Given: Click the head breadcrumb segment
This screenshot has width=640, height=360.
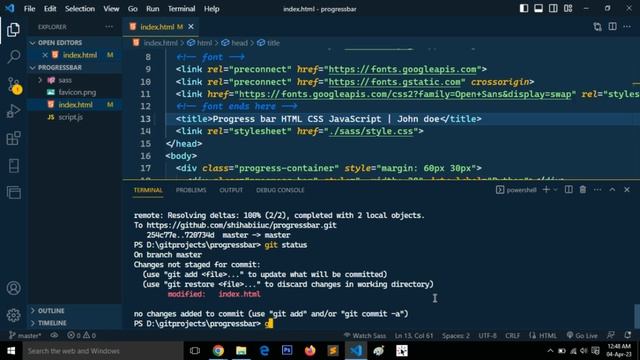Looking at the screenshot, I should pyautogui.click(x=235, y=43).
